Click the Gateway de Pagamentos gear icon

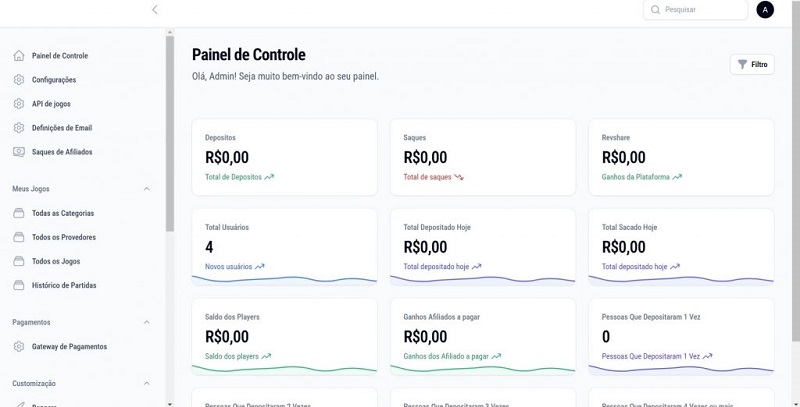coord(19,346)
